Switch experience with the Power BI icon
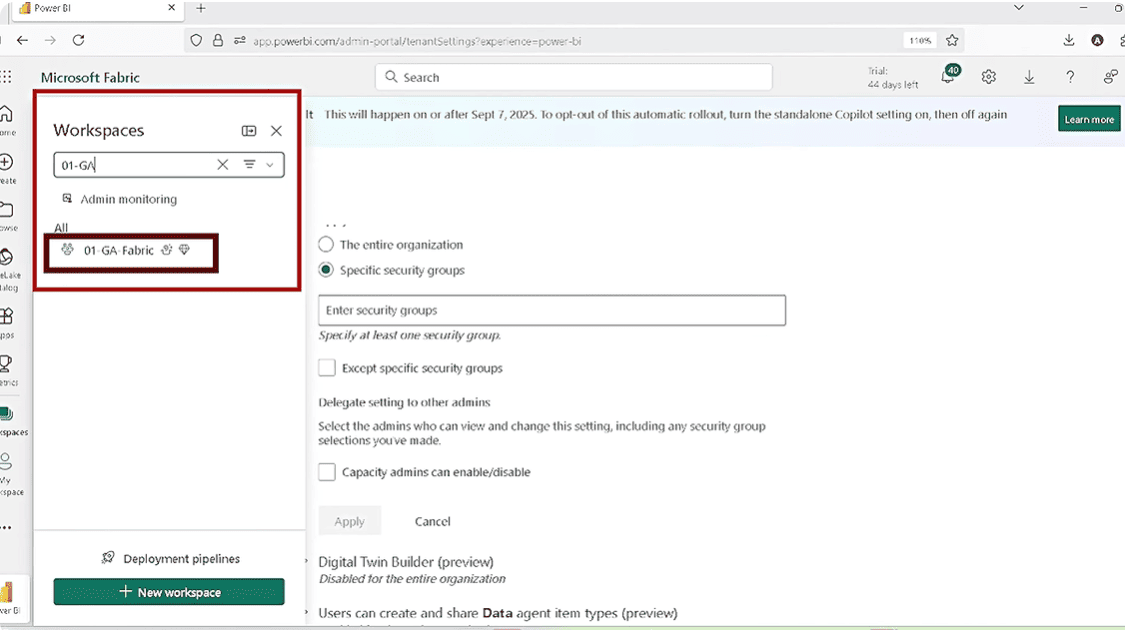 click(9, 597)
